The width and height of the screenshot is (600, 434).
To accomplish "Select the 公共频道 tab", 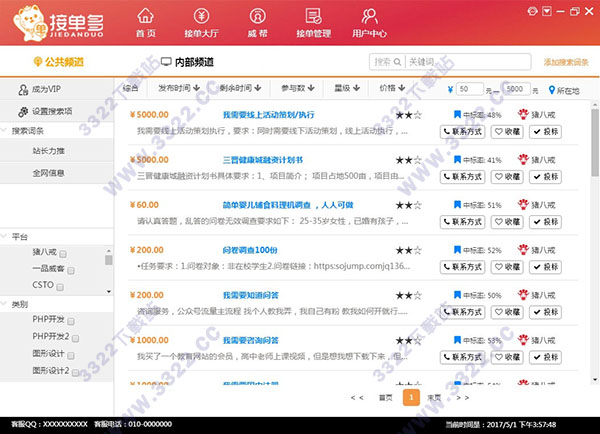I will [x=57, y=62].
